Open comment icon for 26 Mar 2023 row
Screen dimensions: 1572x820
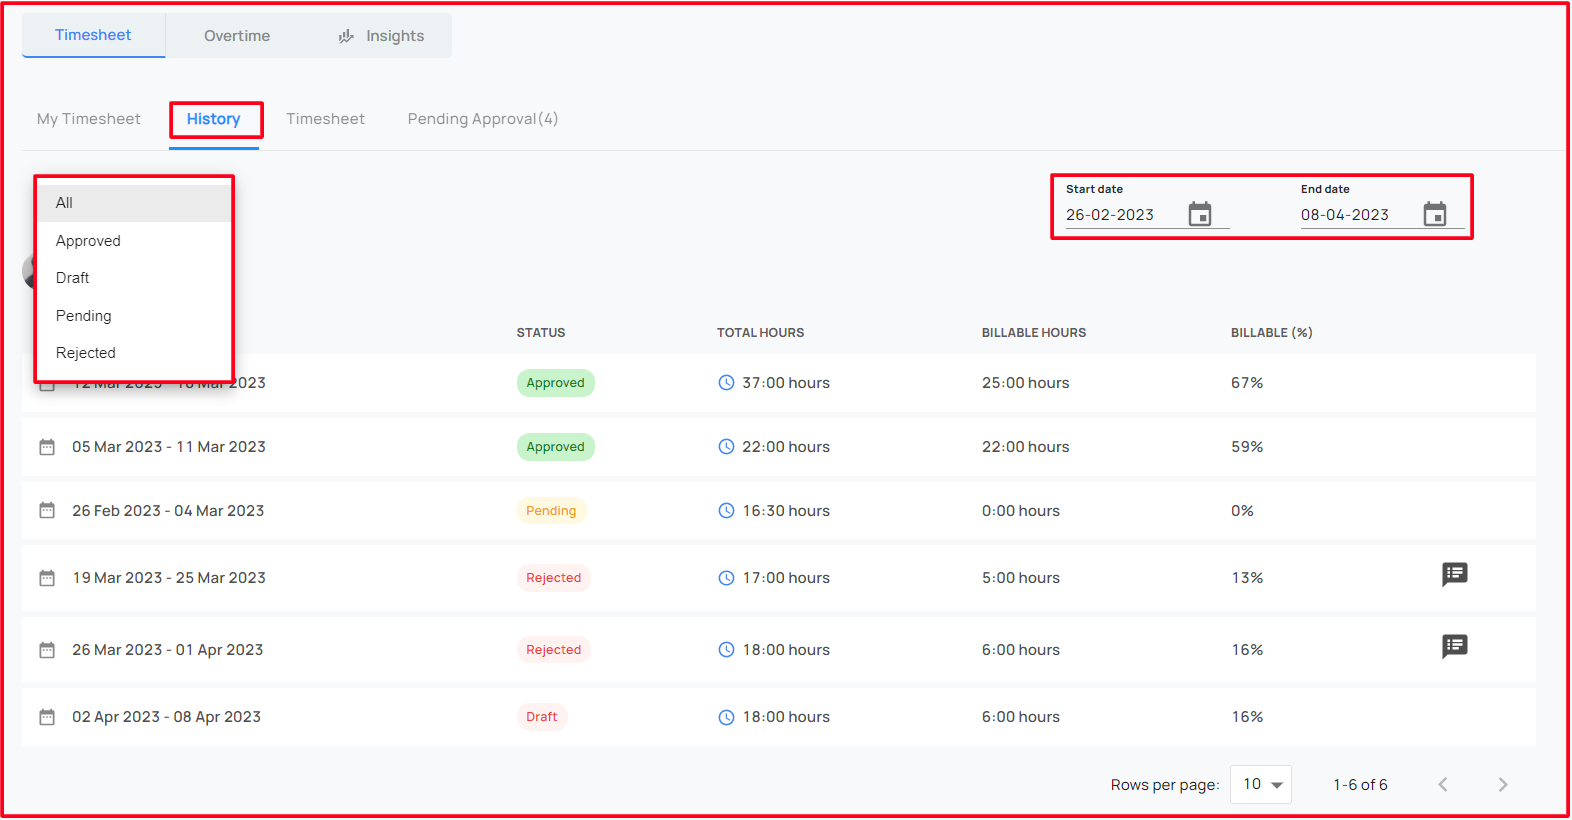(x=1455, y=646)
